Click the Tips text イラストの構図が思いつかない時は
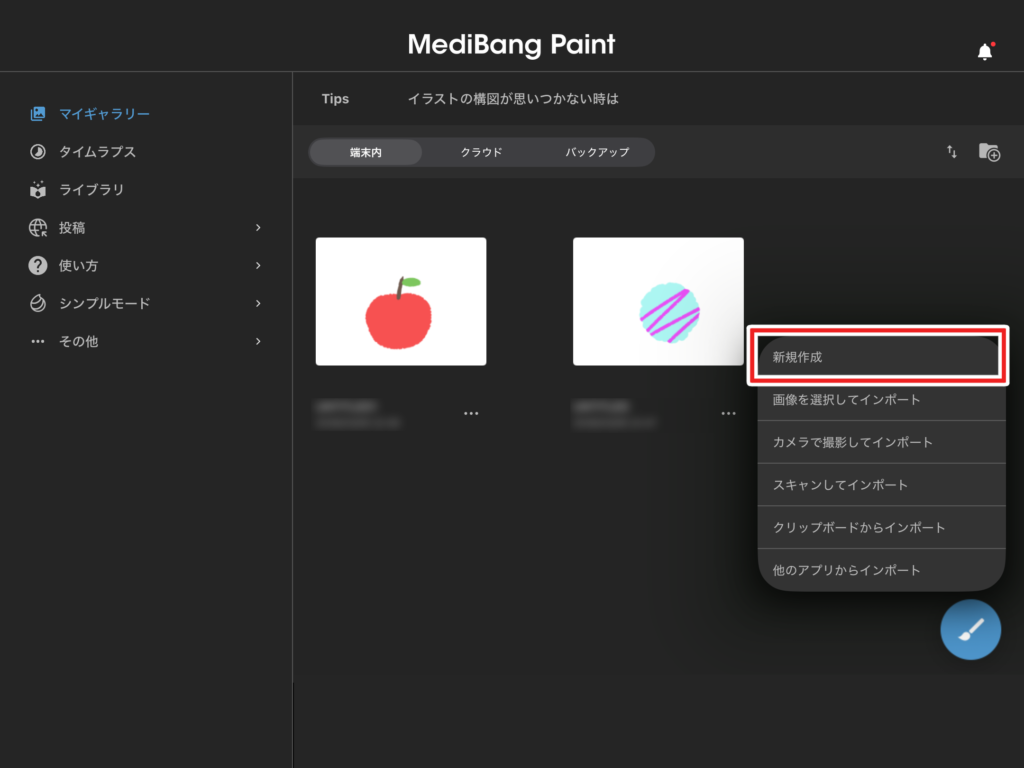The image size is (1024, 768). click(513, 99)
